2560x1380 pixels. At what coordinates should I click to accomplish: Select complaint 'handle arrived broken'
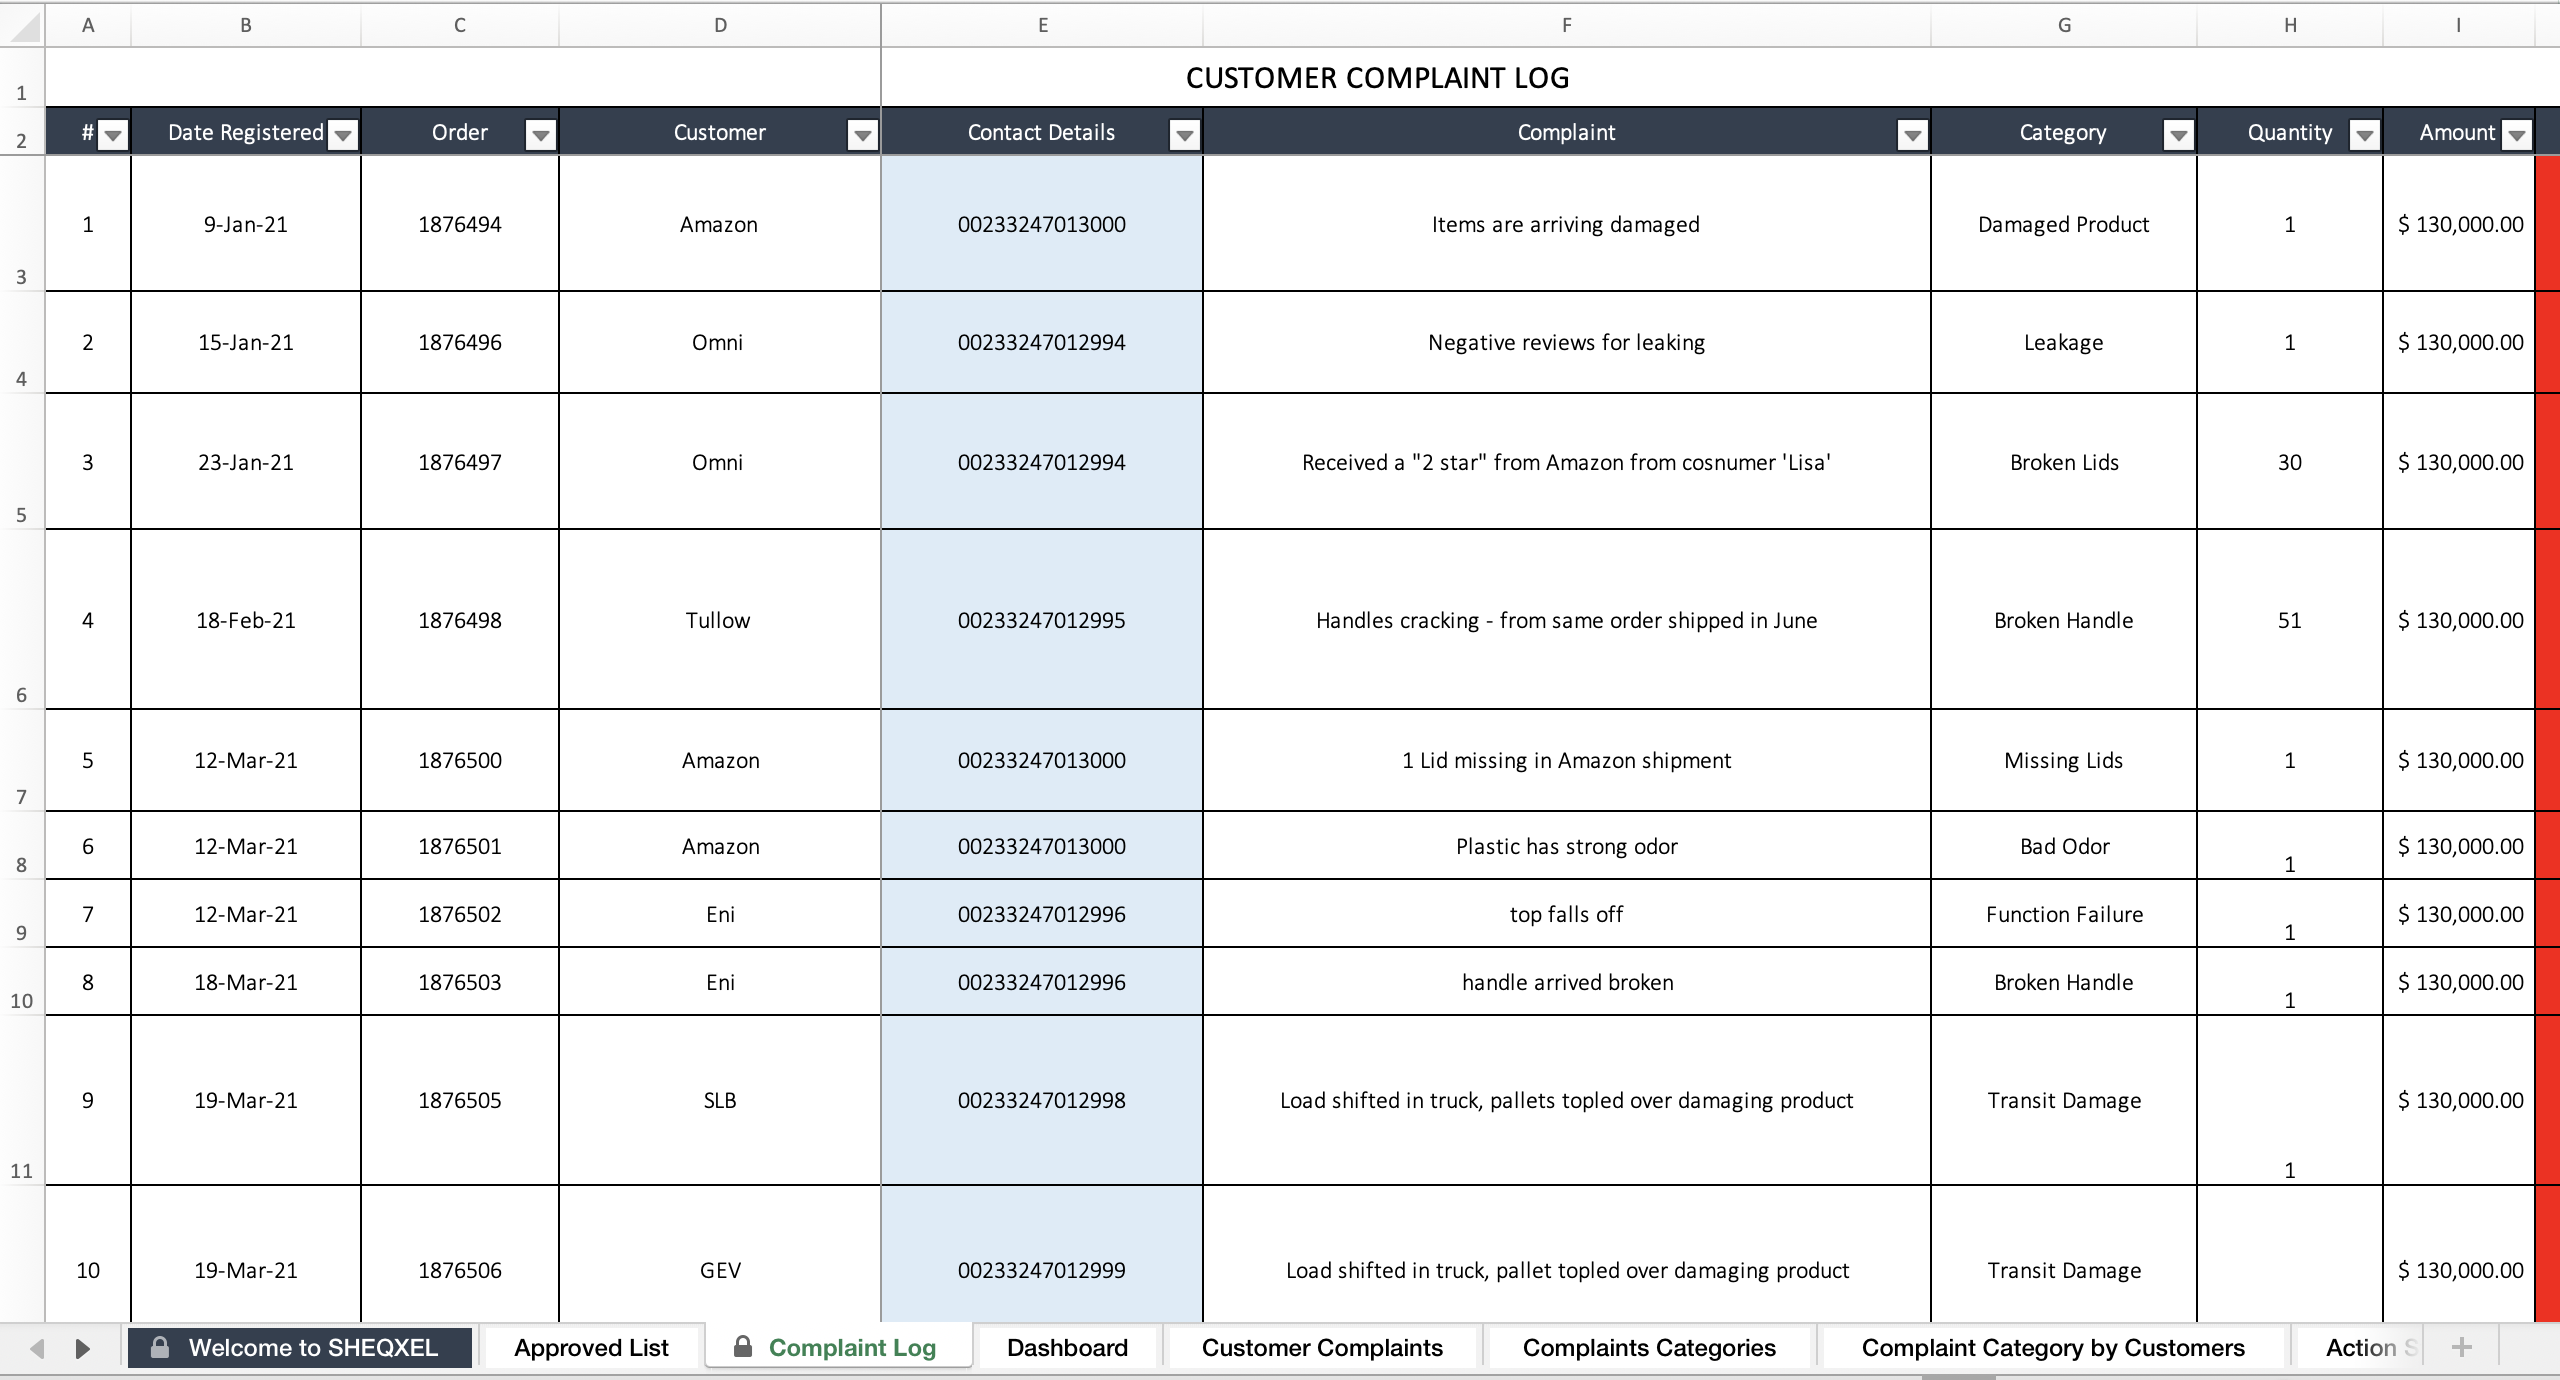click(x=1566, y=982)
